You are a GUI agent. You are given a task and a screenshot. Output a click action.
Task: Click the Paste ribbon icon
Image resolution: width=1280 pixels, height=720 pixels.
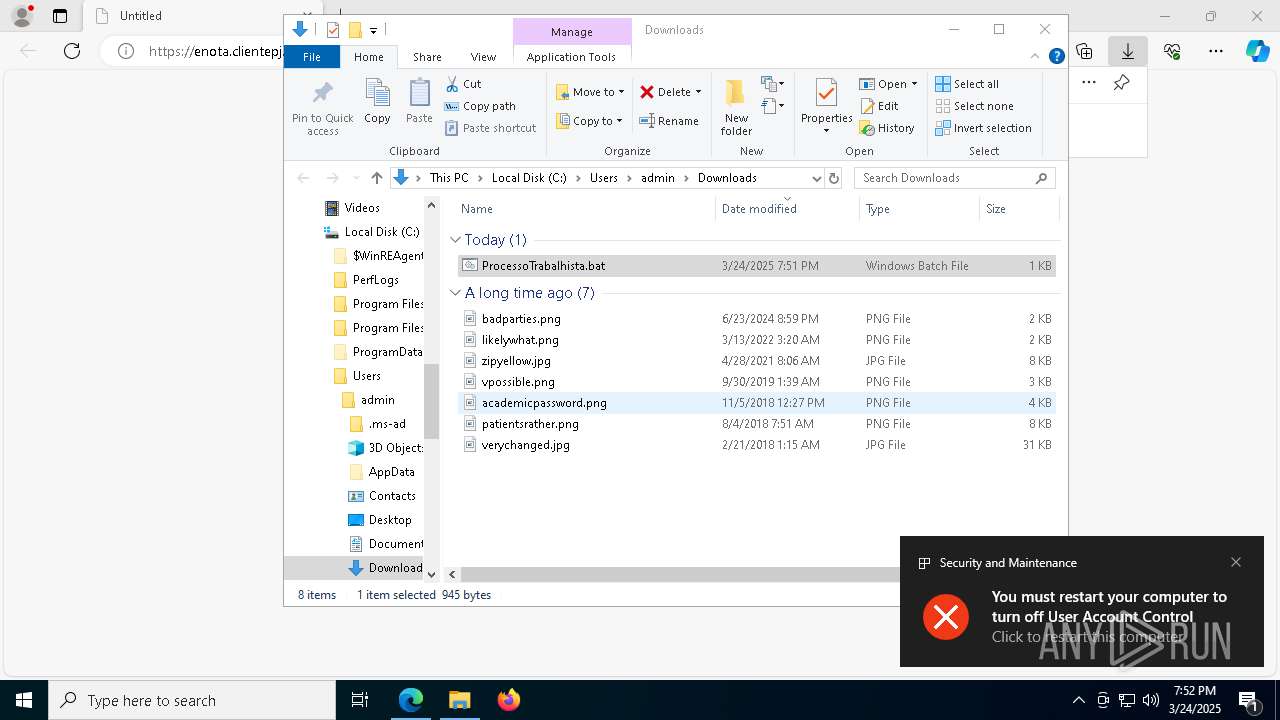point(419,102)
